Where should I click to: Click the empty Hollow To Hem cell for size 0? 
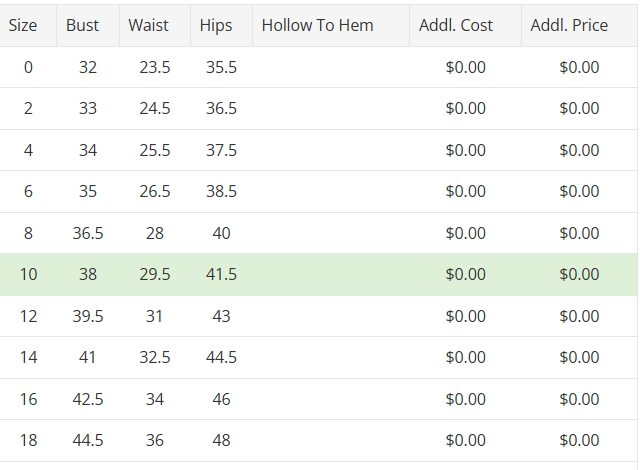tap(331, 67)
